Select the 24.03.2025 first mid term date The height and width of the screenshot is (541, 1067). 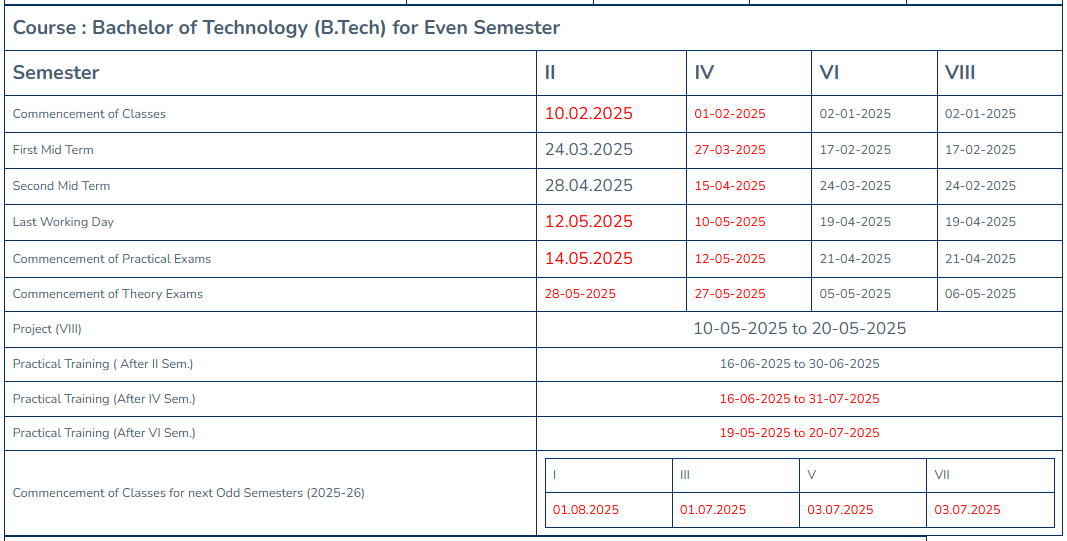(x=588, y=150)
